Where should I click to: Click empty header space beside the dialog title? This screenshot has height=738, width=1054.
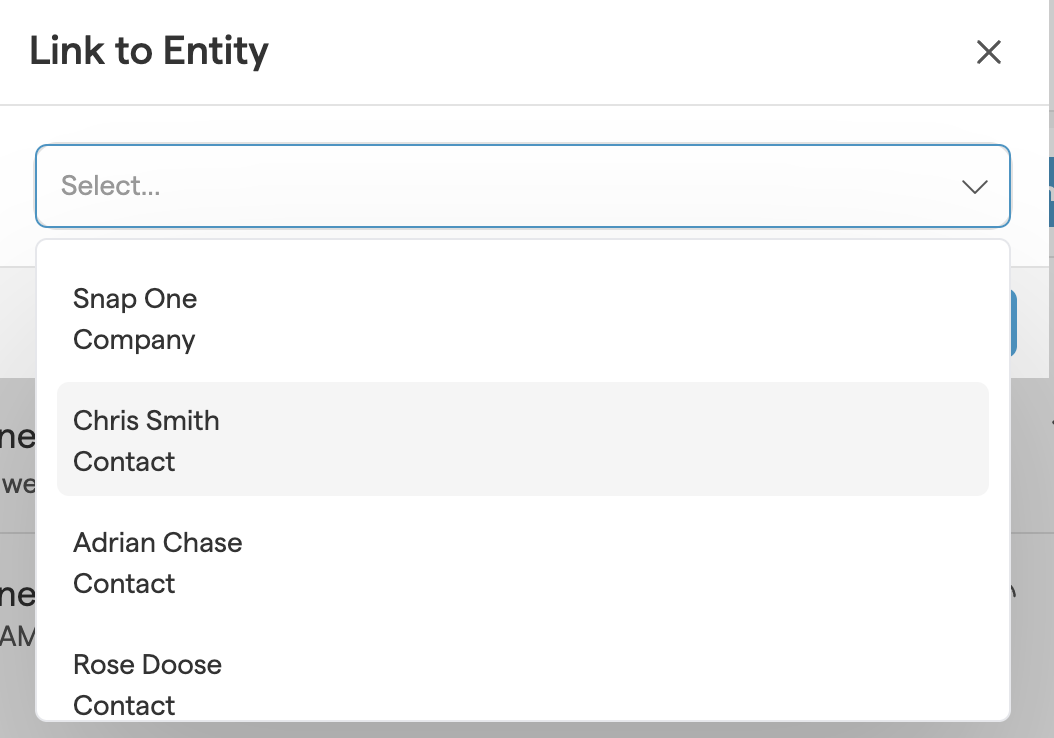[600, 52]
